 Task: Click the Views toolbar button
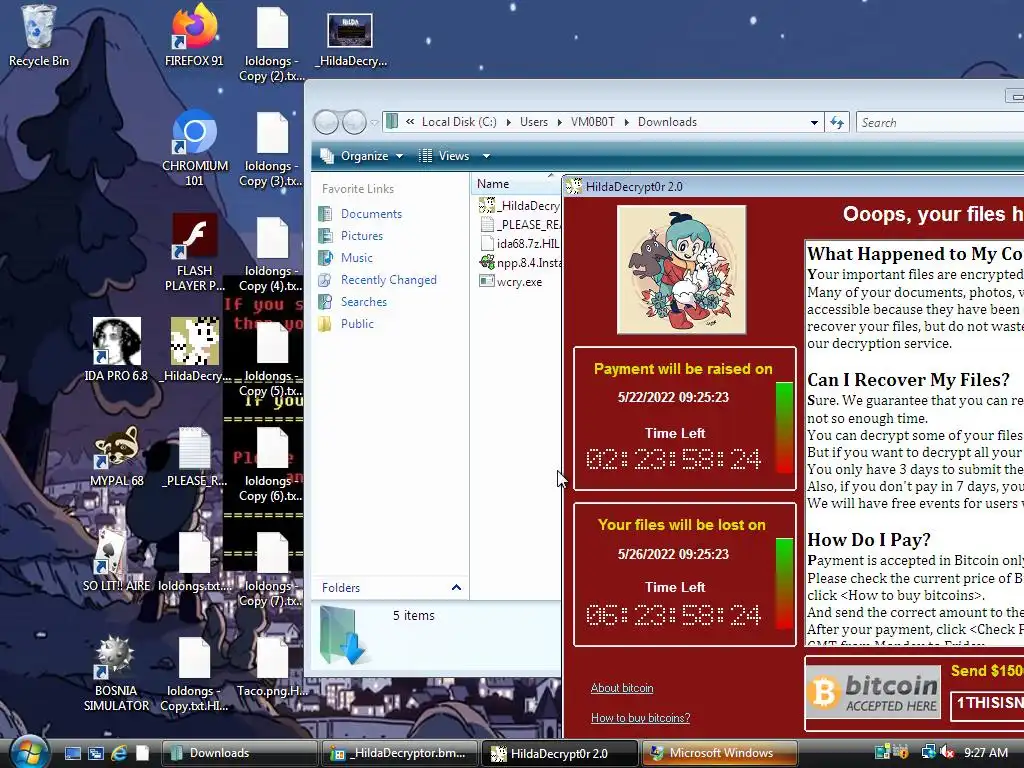[445, 156]
